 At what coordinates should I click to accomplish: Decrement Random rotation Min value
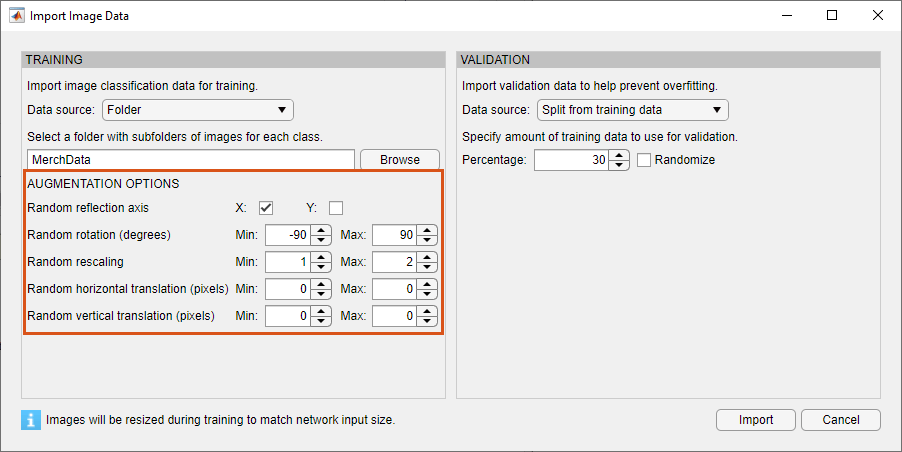point(321,240)
